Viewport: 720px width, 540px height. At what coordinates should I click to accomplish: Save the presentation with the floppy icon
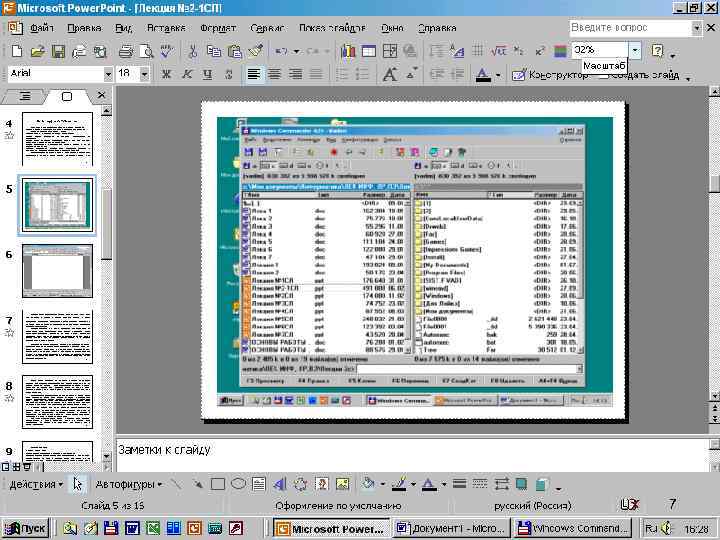pyautogui.click(x=58, y=51)
